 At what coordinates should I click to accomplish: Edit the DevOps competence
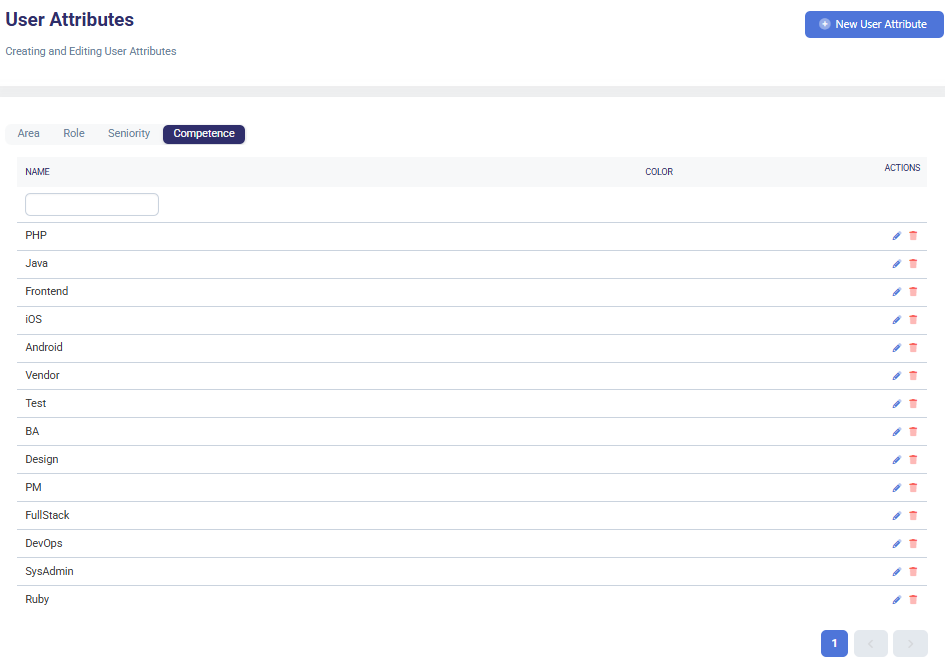(x=896, y=544)
